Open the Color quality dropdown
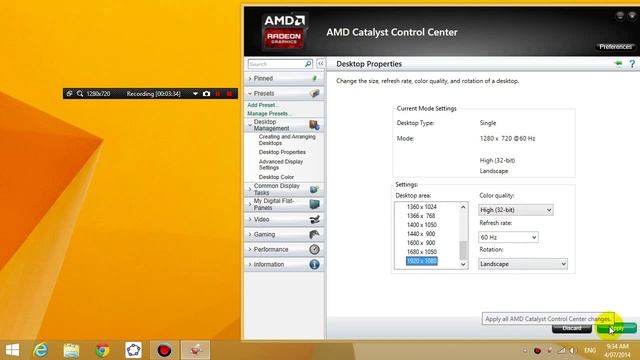Viewport: 640px width, 360px height. pyautogui.click(x=516, y=210)
